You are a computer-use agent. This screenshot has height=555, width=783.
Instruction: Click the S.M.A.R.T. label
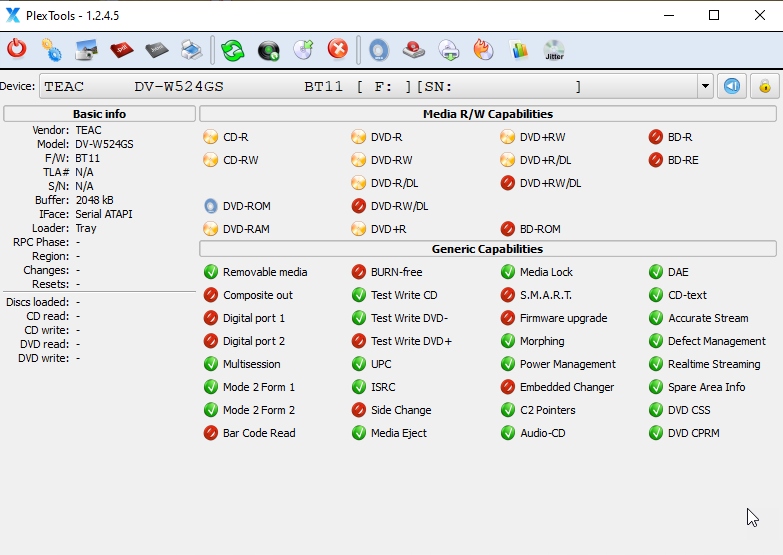[x=546, y=295]
